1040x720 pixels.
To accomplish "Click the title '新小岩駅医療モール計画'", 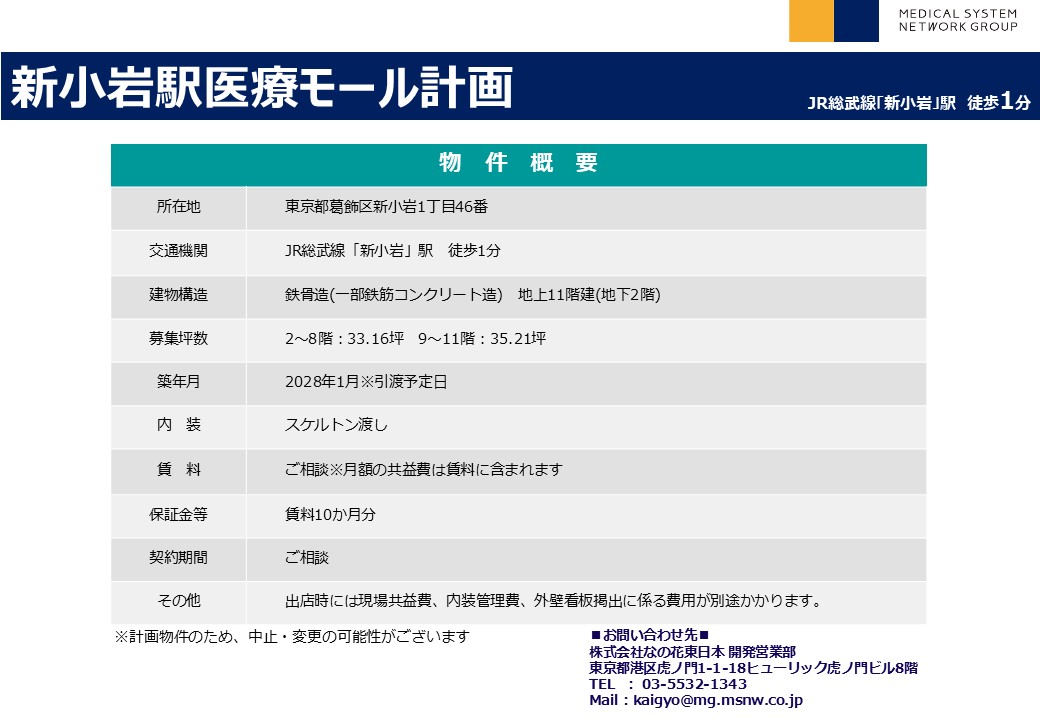I will (262, 87).
